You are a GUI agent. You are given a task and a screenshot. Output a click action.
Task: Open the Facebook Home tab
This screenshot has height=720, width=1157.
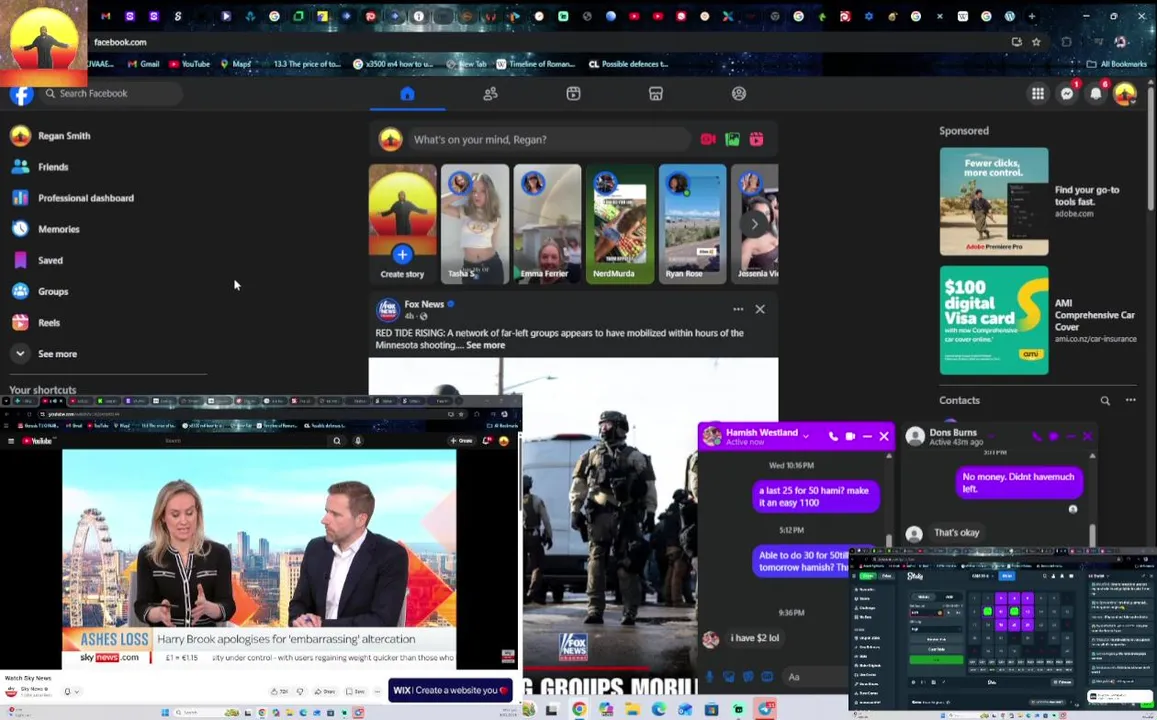pyautogui.click(x=407, y=94)
